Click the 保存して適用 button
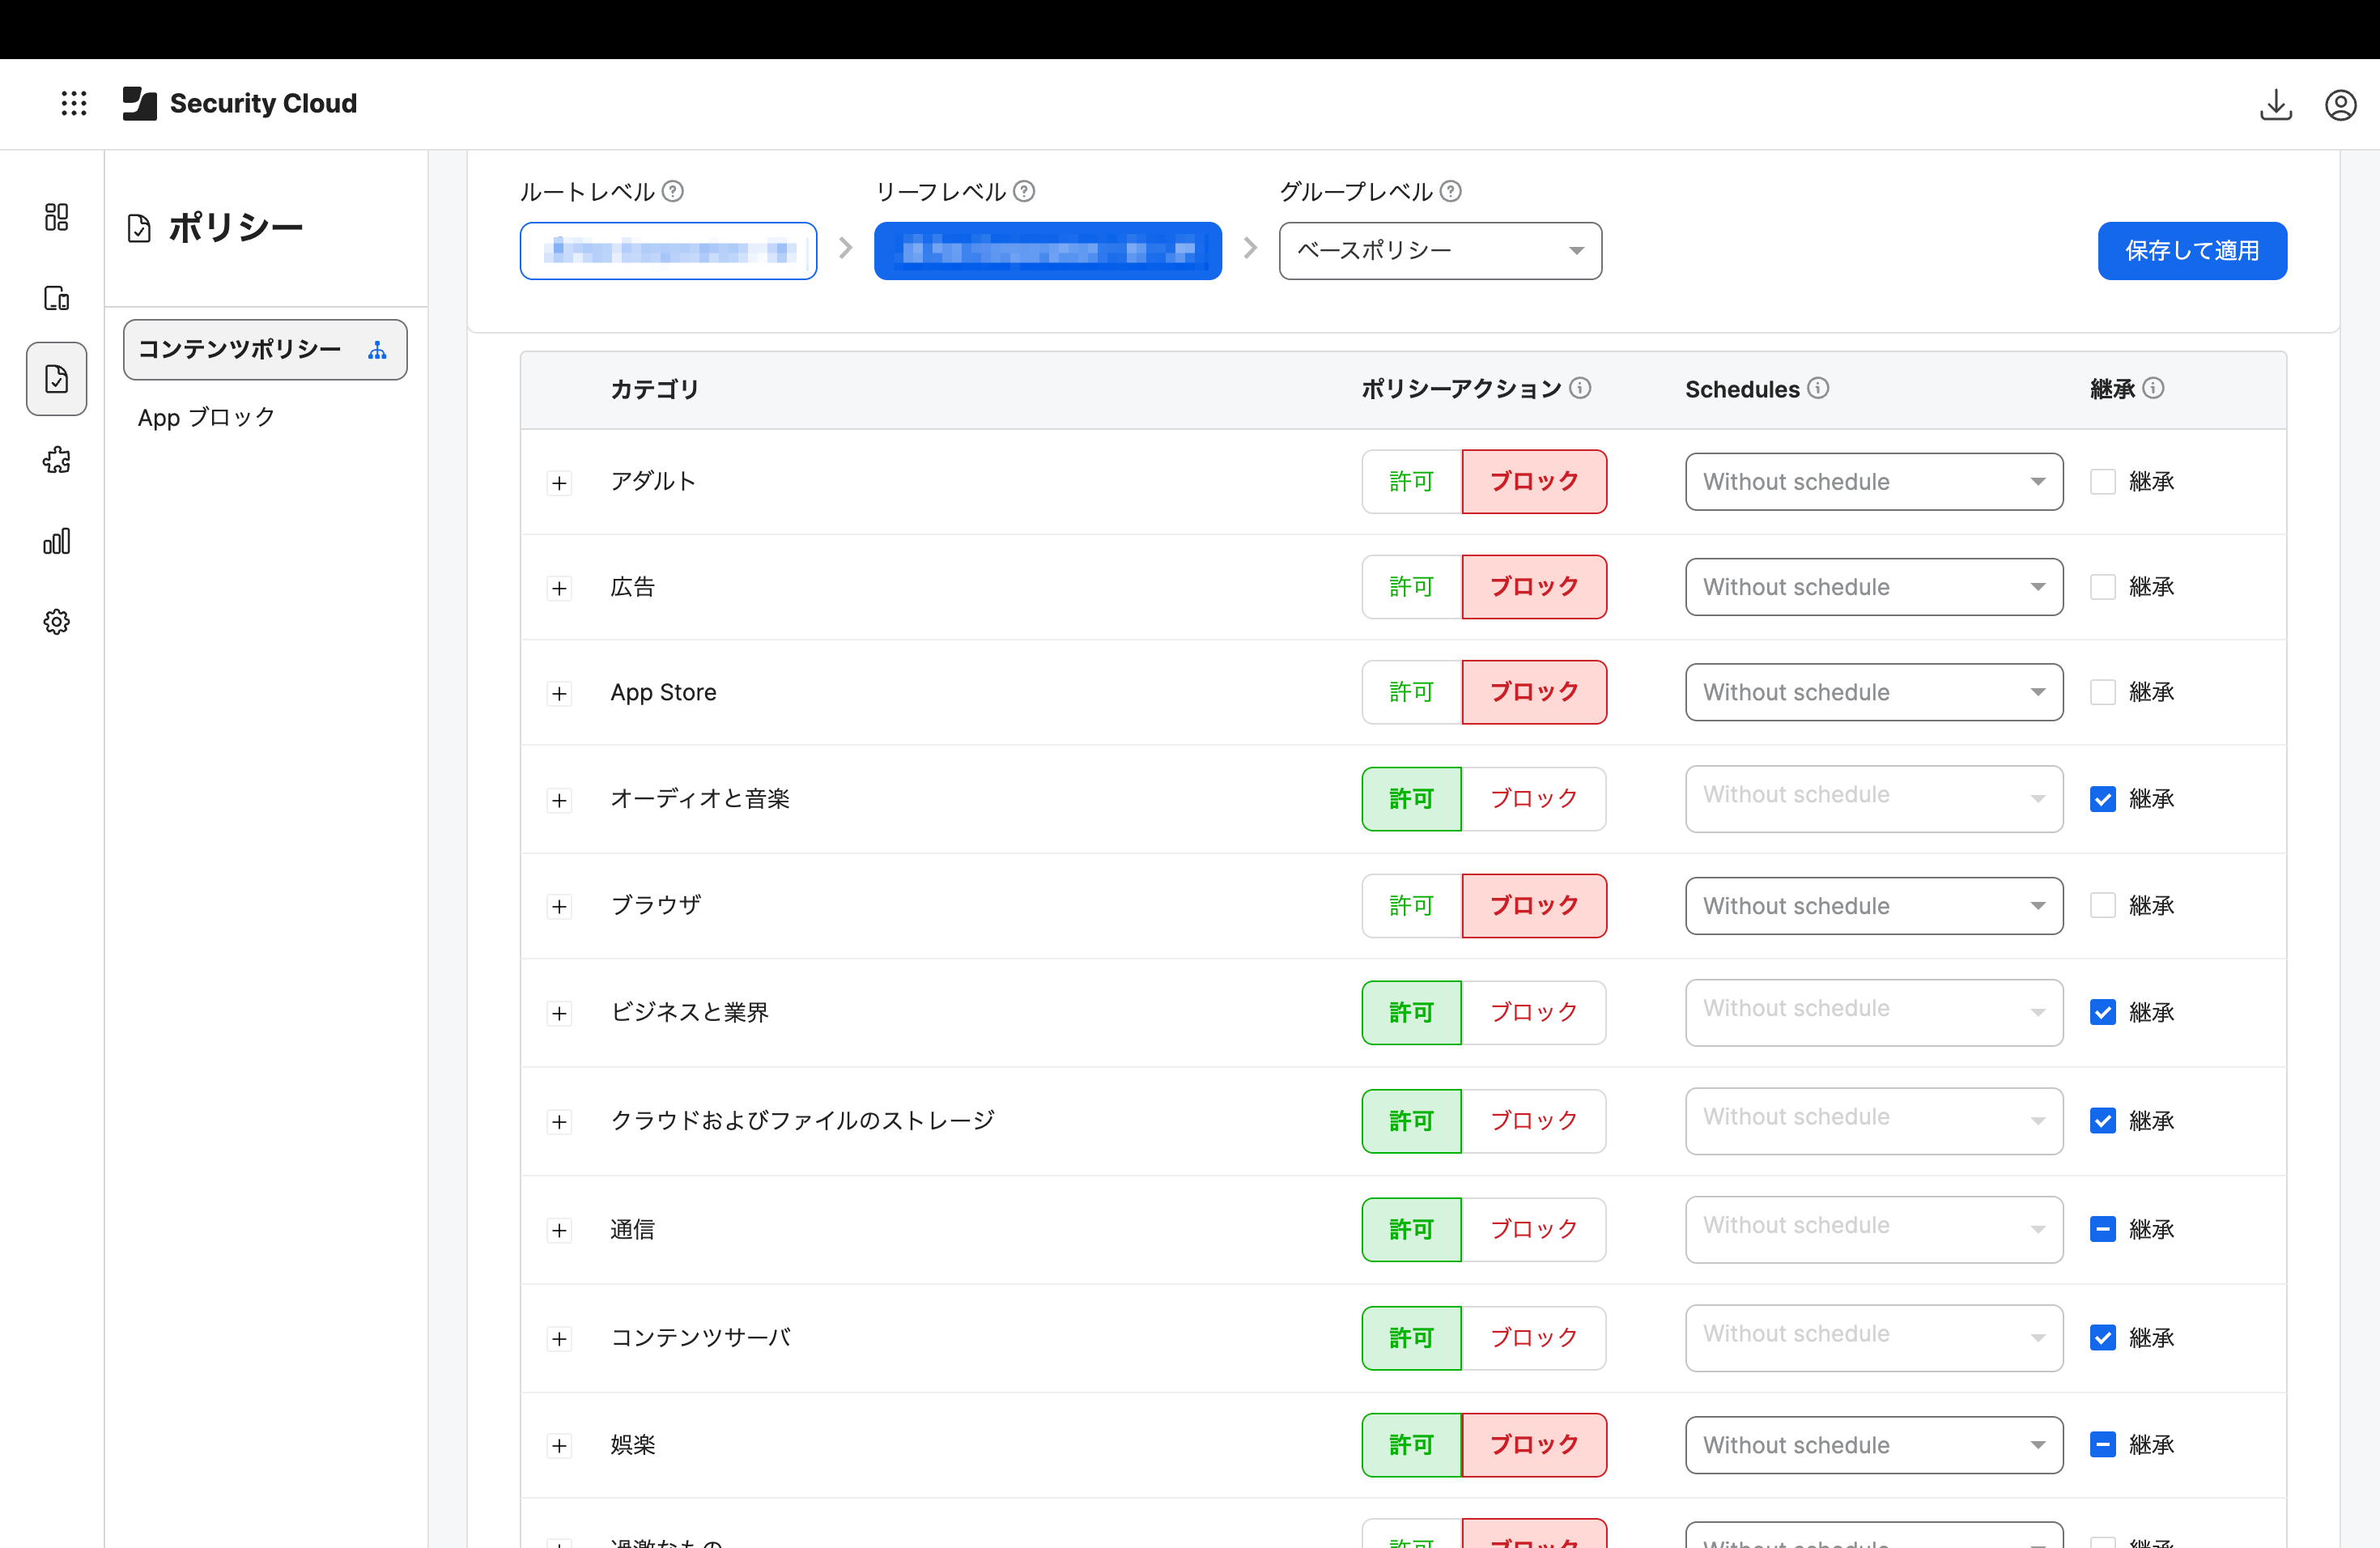Screen dimensions: 2380x1548 (x=2191, y=251)
